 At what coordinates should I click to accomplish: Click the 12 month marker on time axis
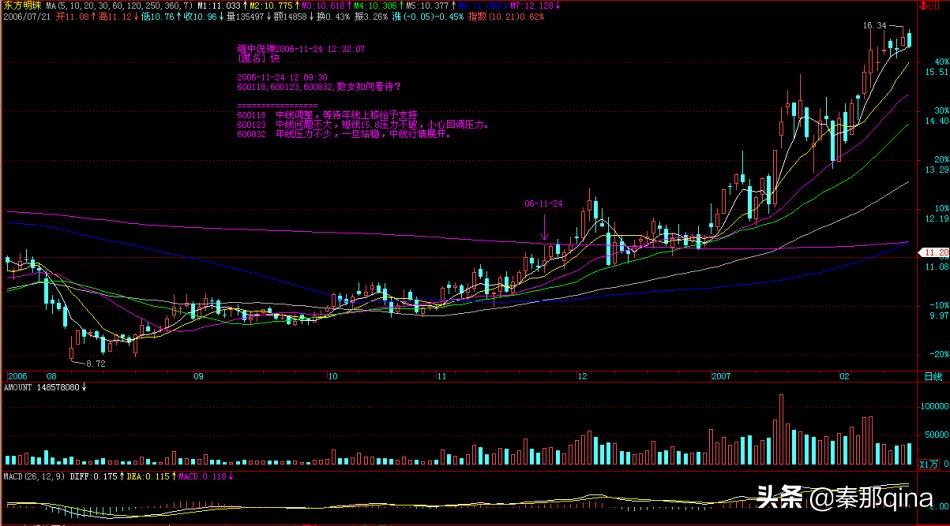[583, 376]
